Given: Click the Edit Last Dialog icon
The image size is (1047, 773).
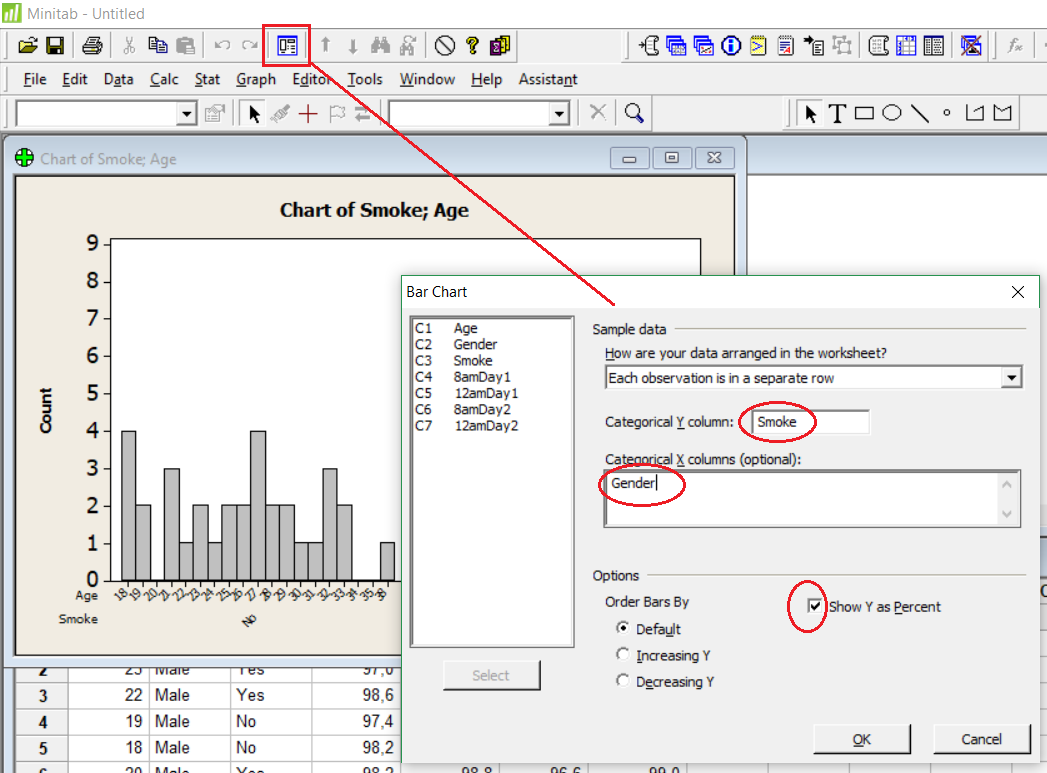Looking at the screenshot, I should 287,45.
